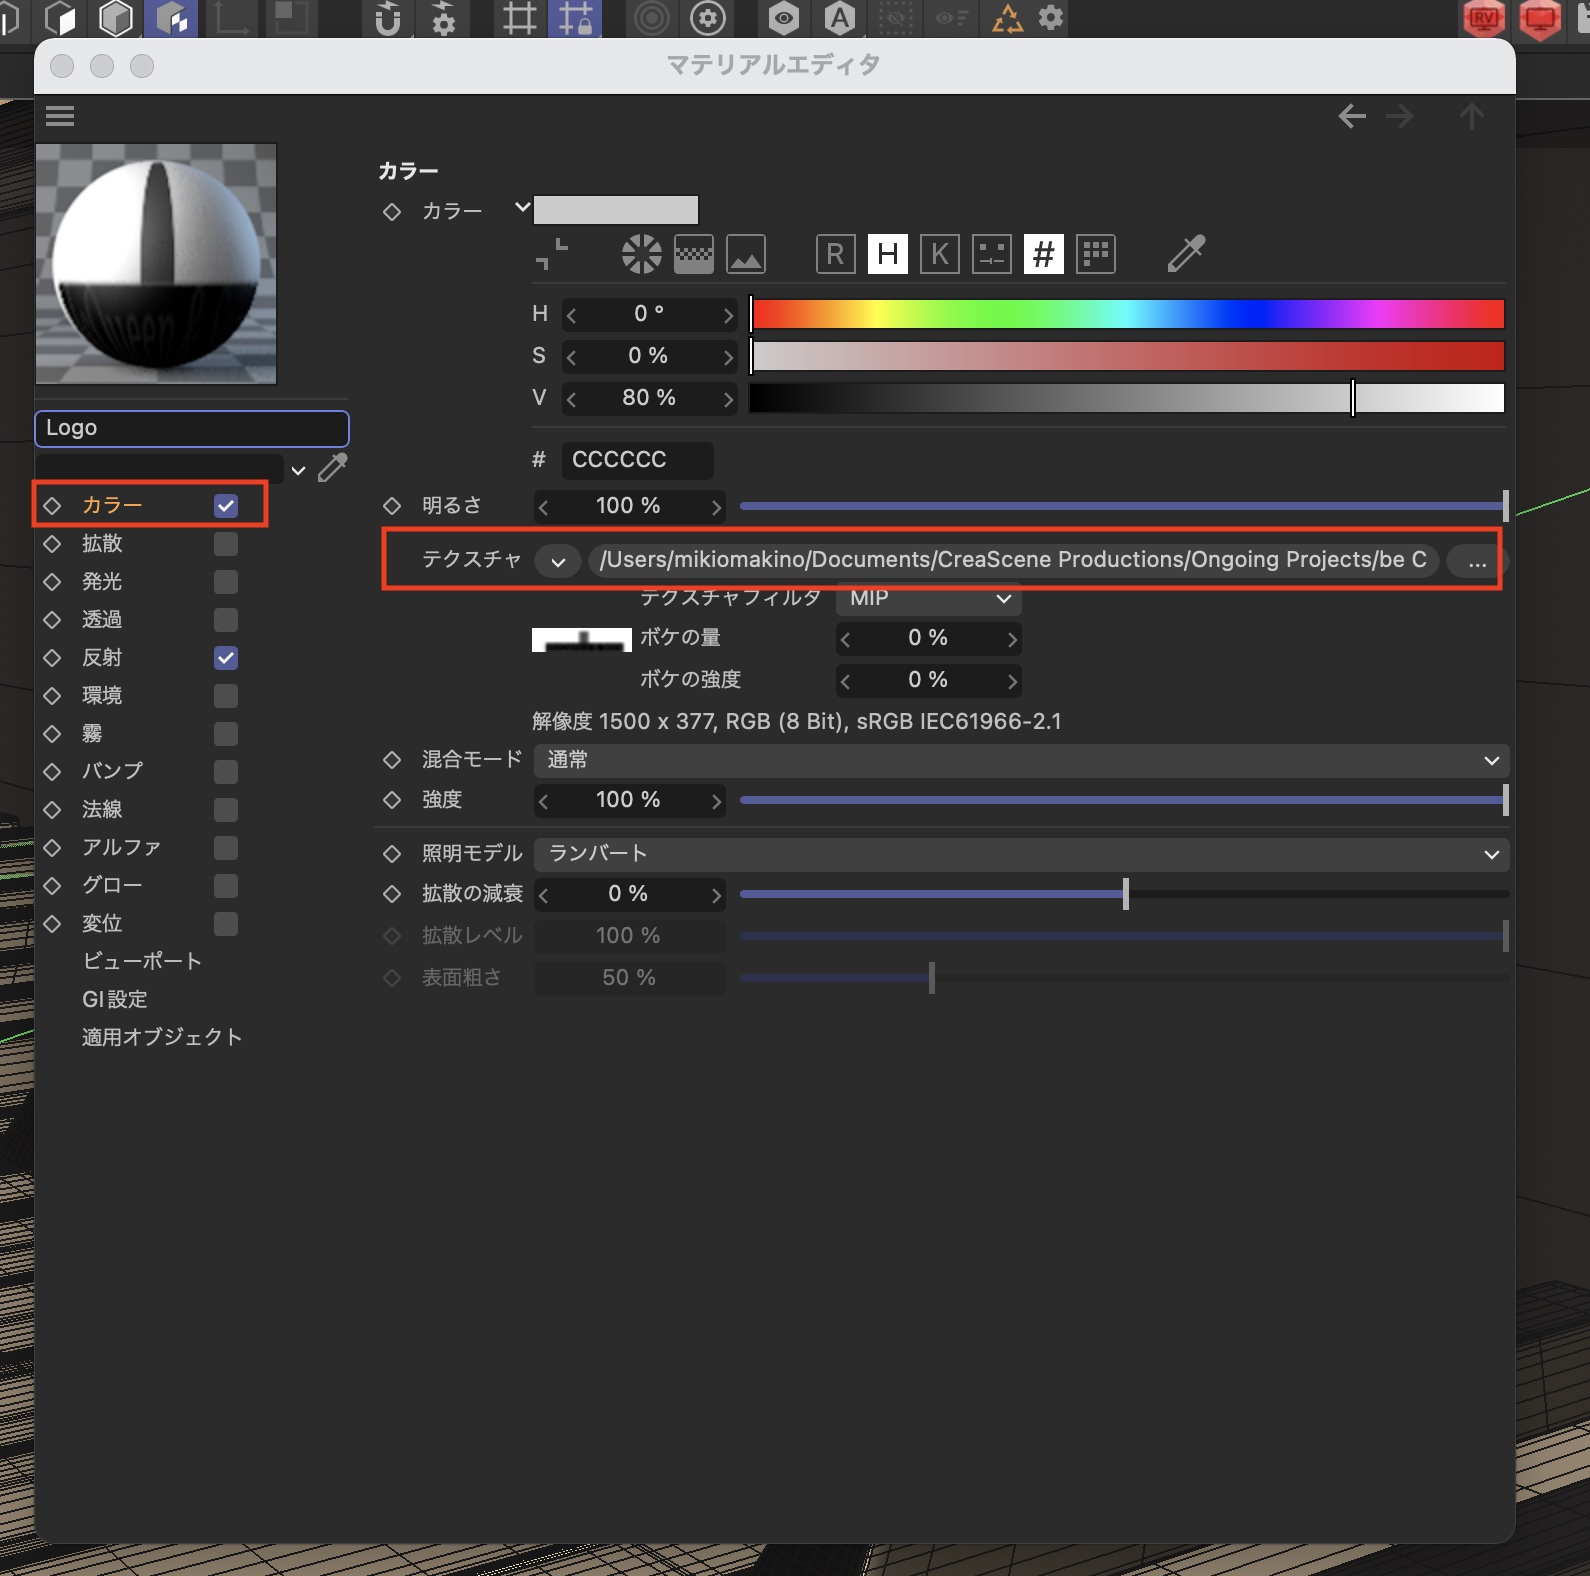This screenshot has height=1576, width=1590.
Task: Toggle the hex # display mode icon
Action: point(1043,254)
